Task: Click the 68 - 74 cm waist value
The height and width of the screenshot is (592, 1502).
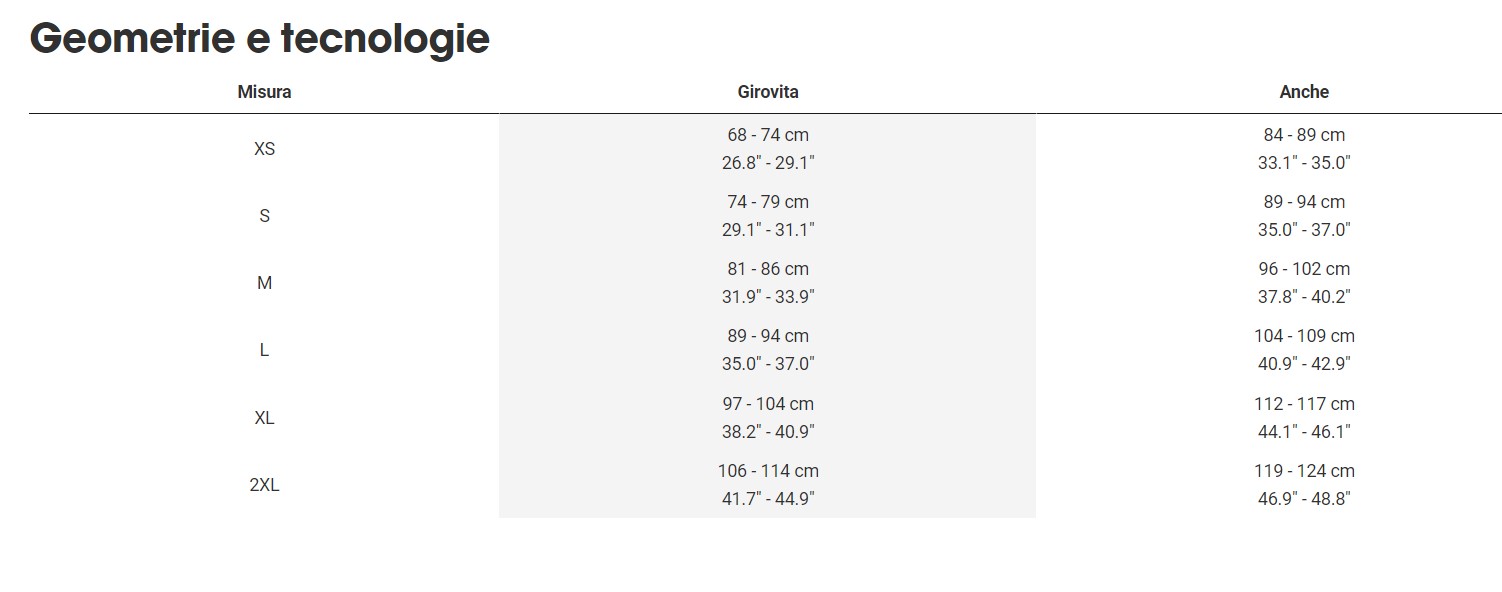Action: (768, 135)
